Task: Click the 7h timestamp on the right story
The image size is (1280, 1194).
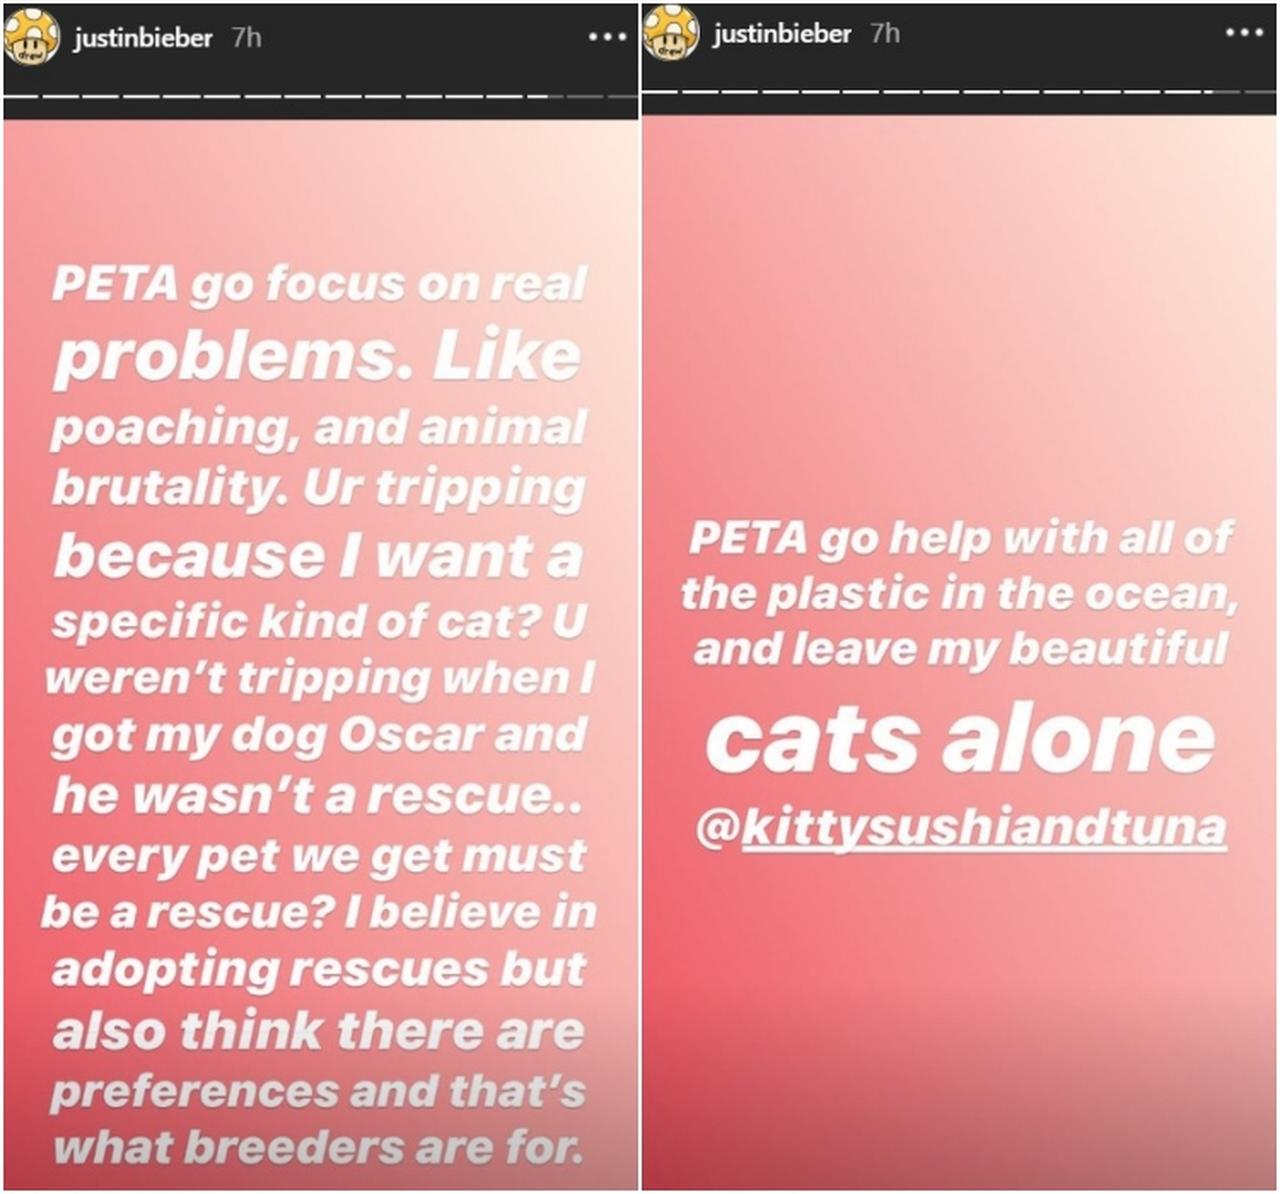Action: pyautogui.click(x=885, y=33)
